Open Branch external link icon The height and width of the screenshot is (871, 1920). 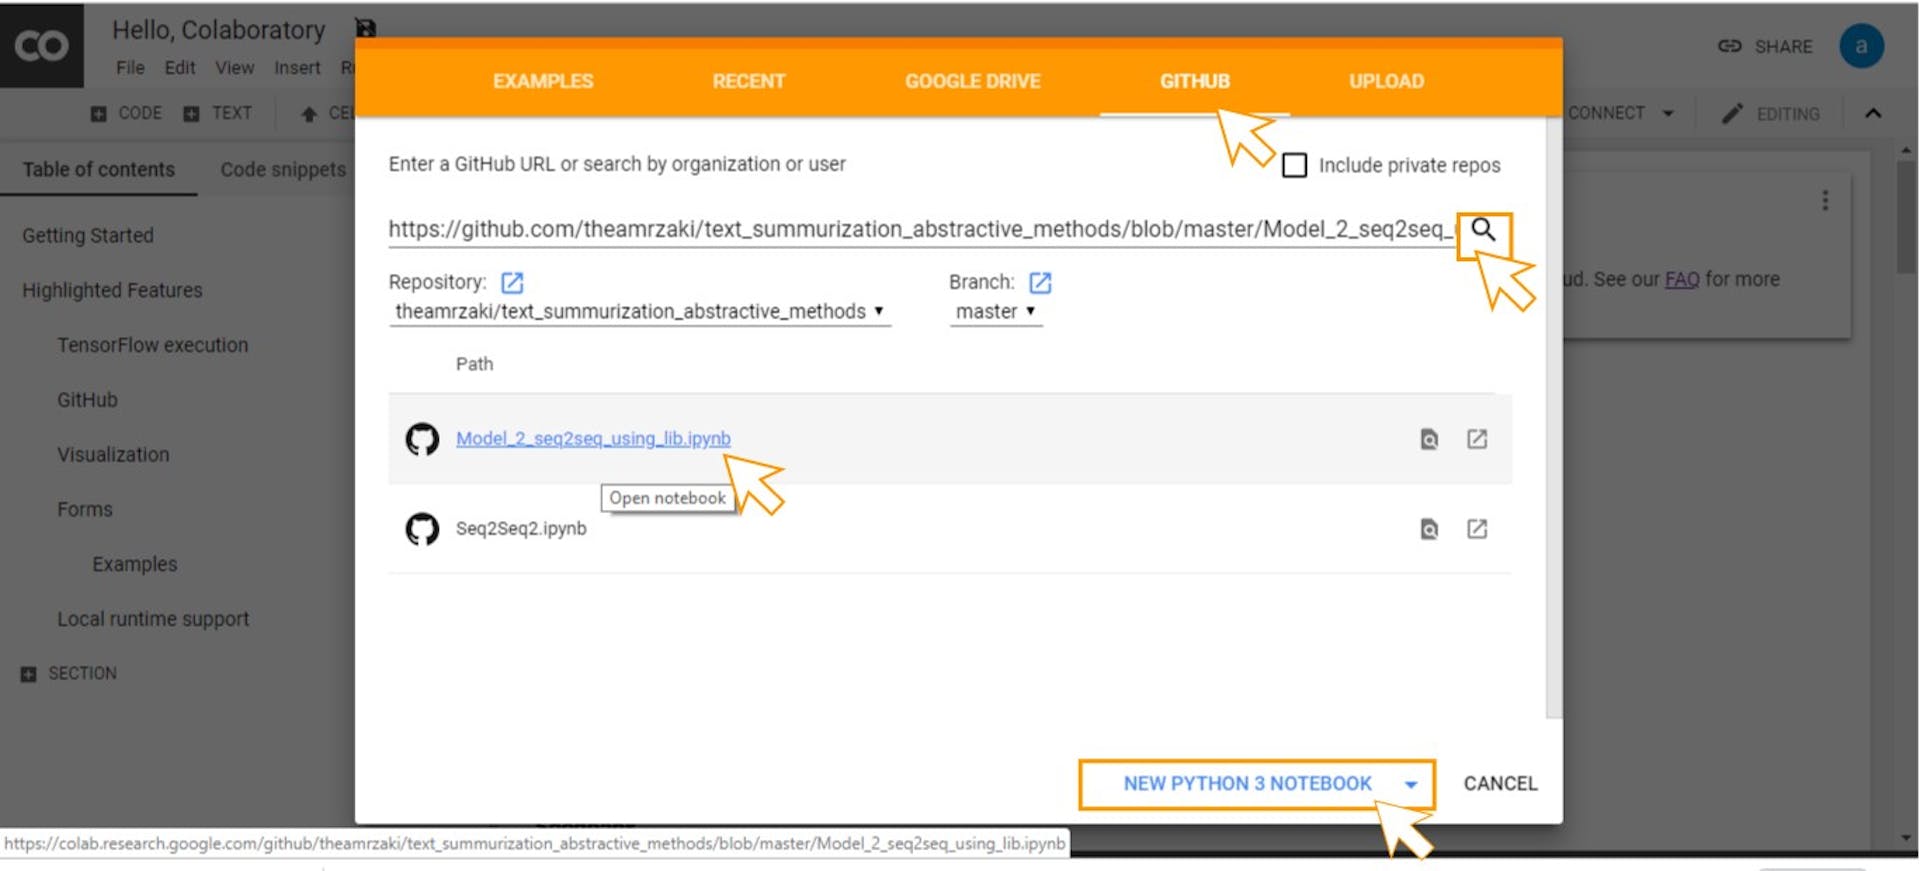(1040, 283)
